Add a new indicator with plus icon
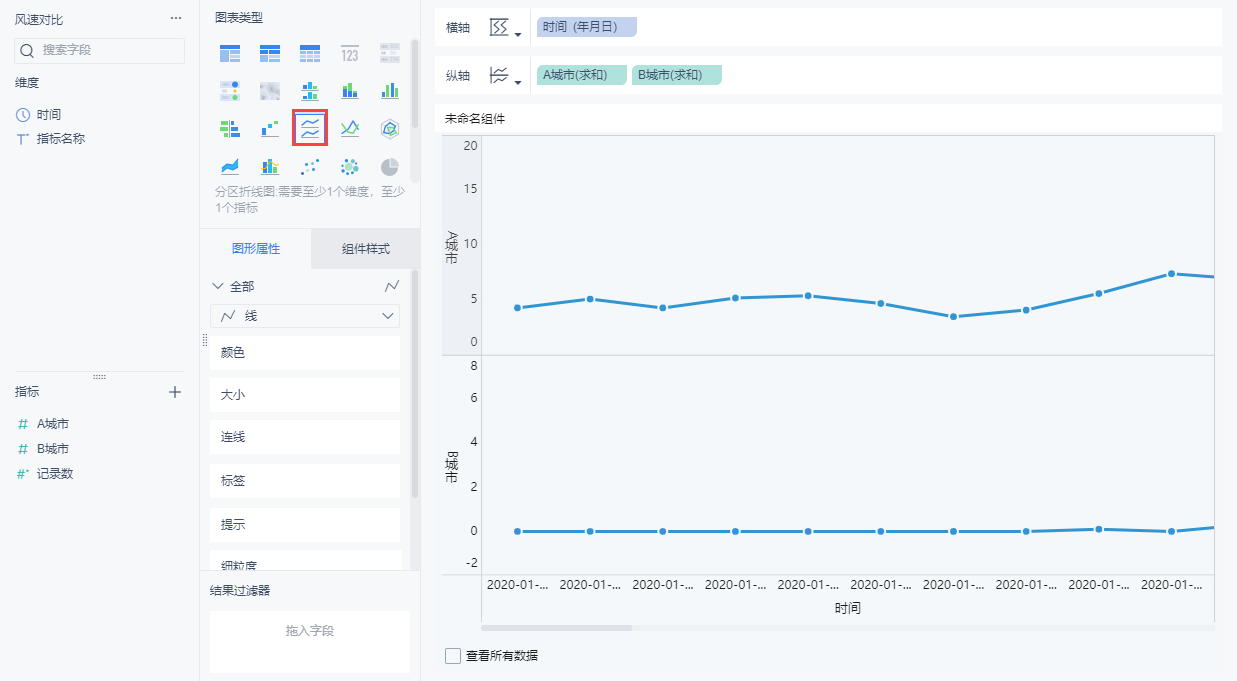Viewport: 1237px width, 681px height. [175, 392]
